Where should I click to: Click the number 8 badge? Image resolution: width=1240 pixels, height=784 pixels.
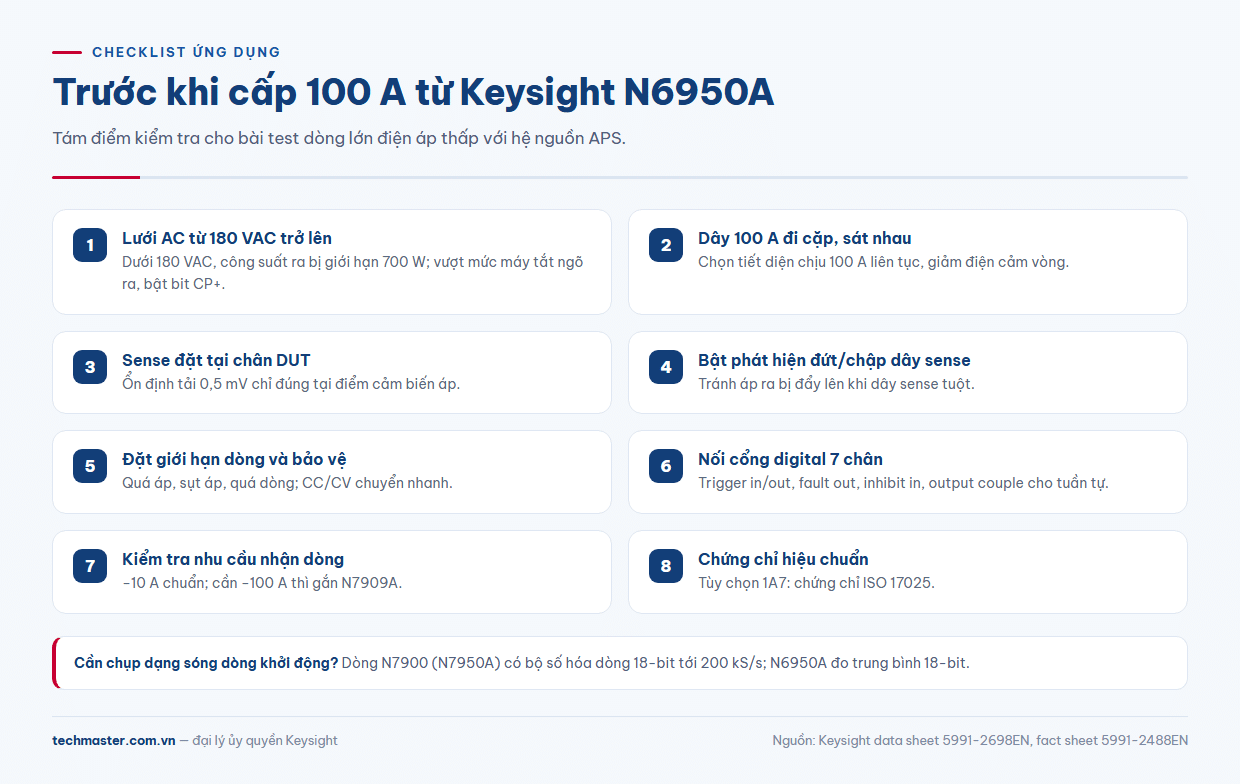point(666,566)
